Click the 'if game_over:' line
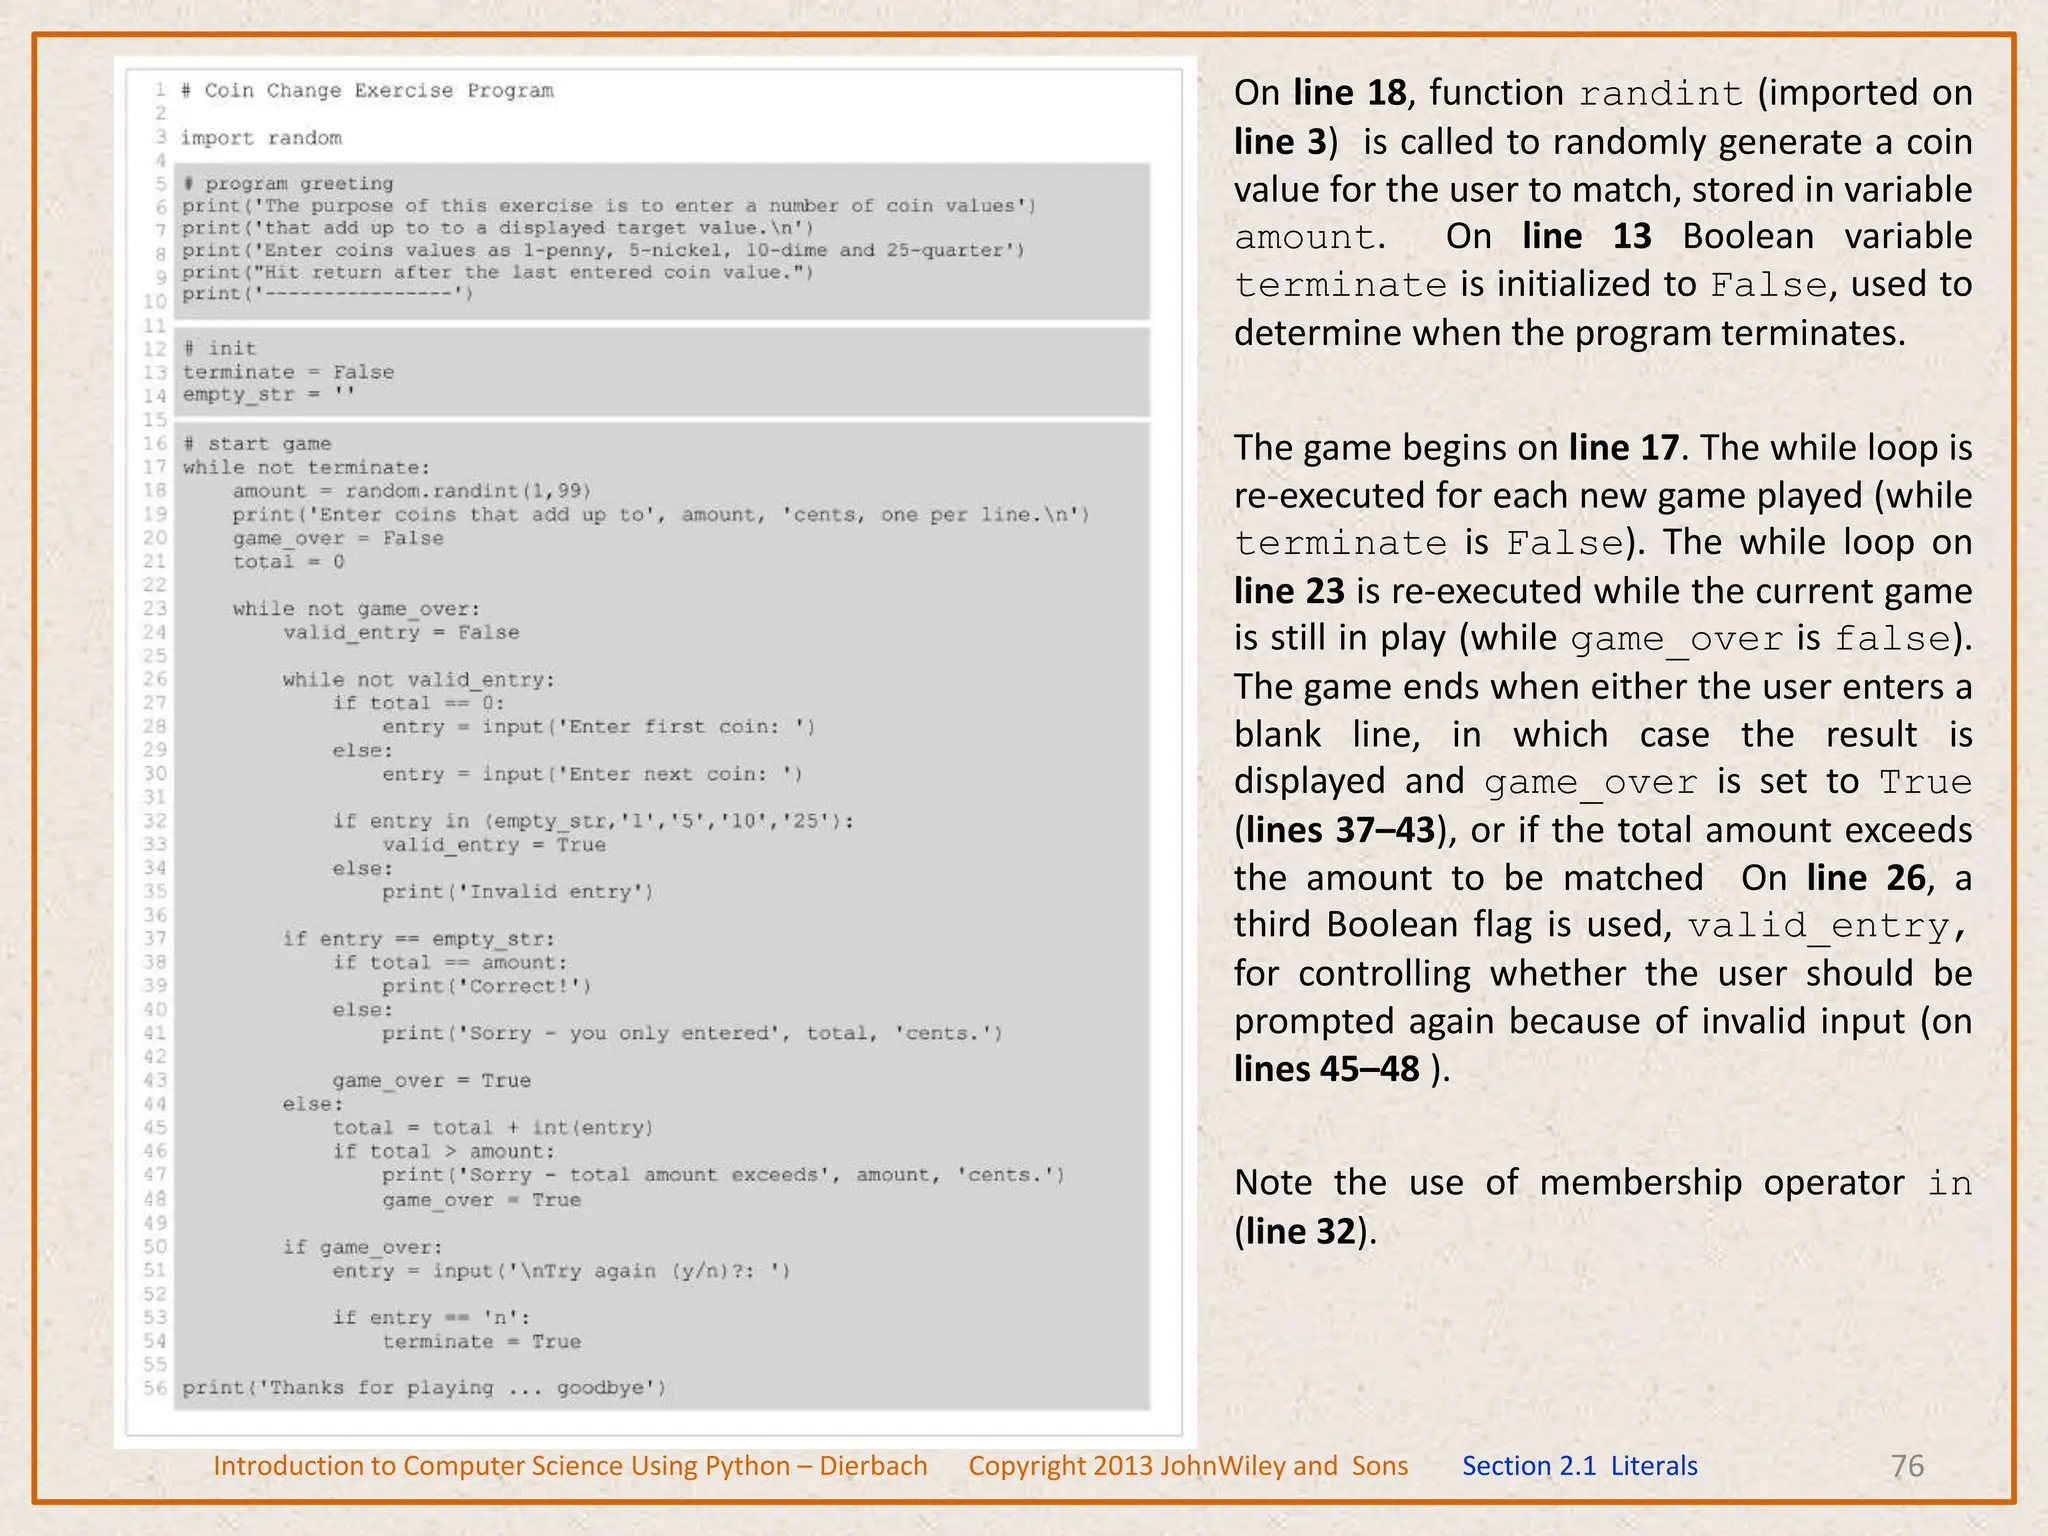This screenshot has height=1536, width=2048. click(362, 1247)
